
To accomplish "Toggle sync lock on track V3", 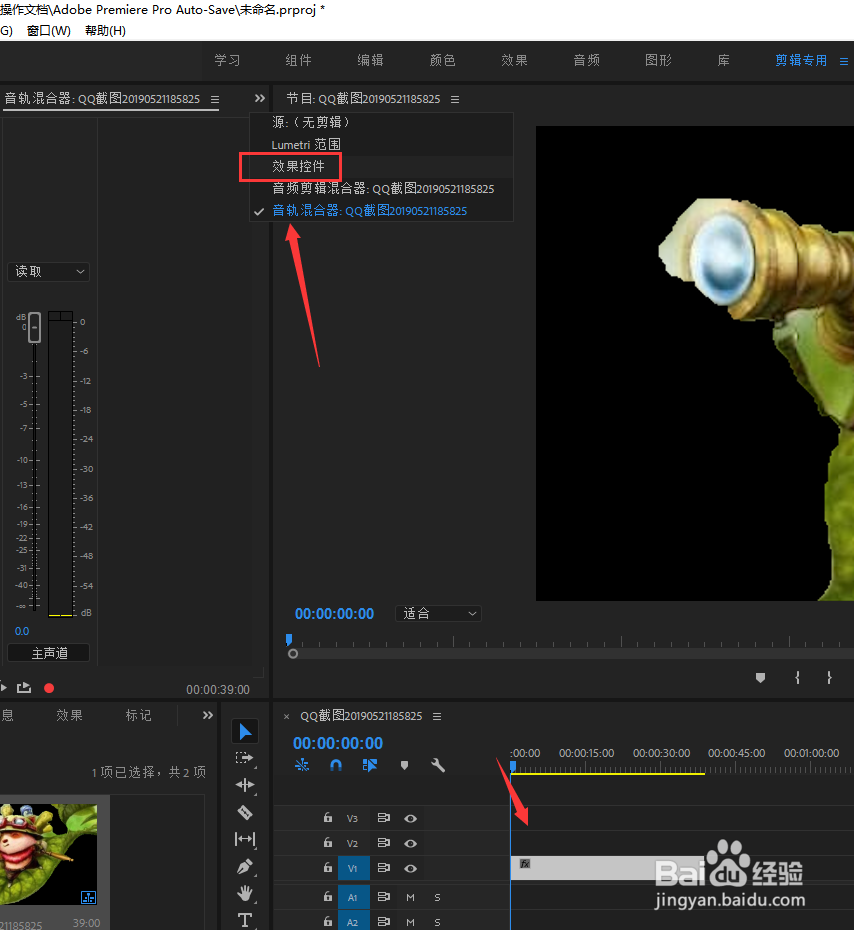I will [x=384, y=818].
